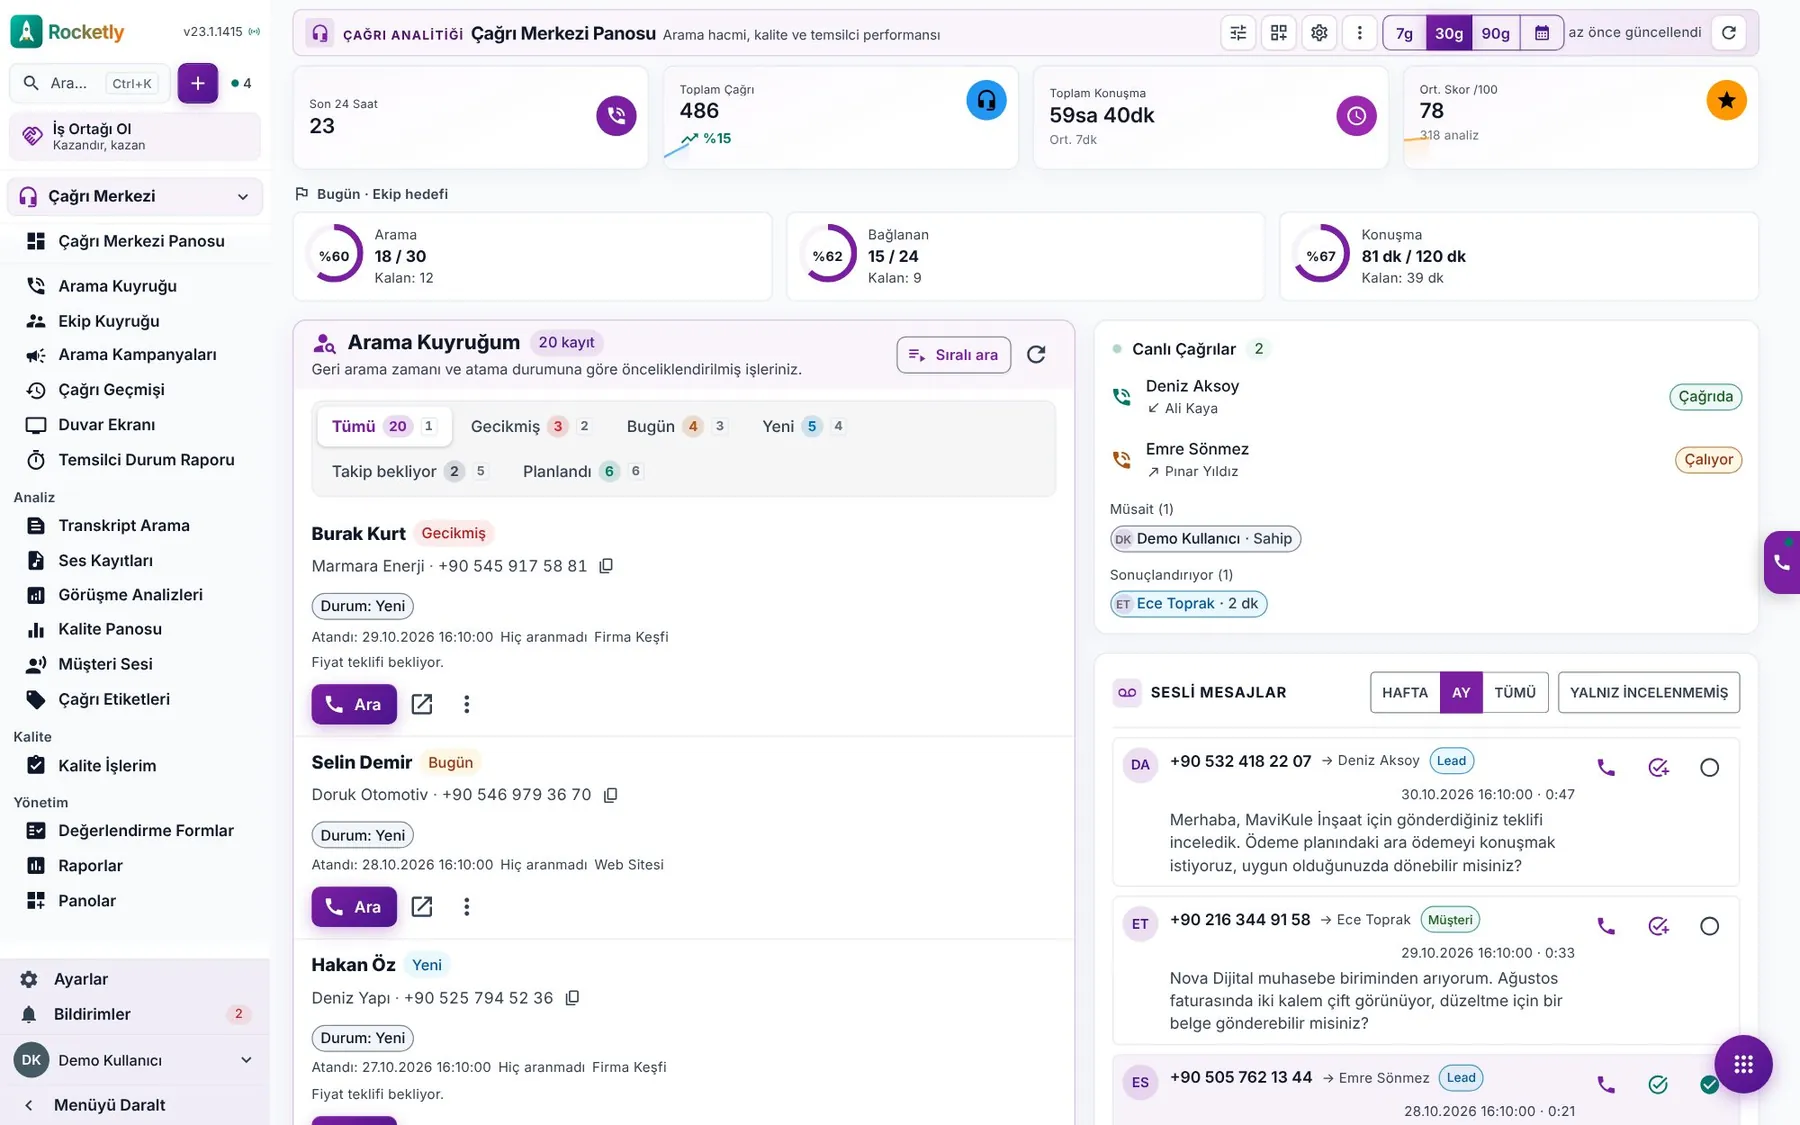Screen dimensions: 1800x1125
Task: Mark Deniz Aksoy voicemail as reviewed
Action: point(1710,768)
